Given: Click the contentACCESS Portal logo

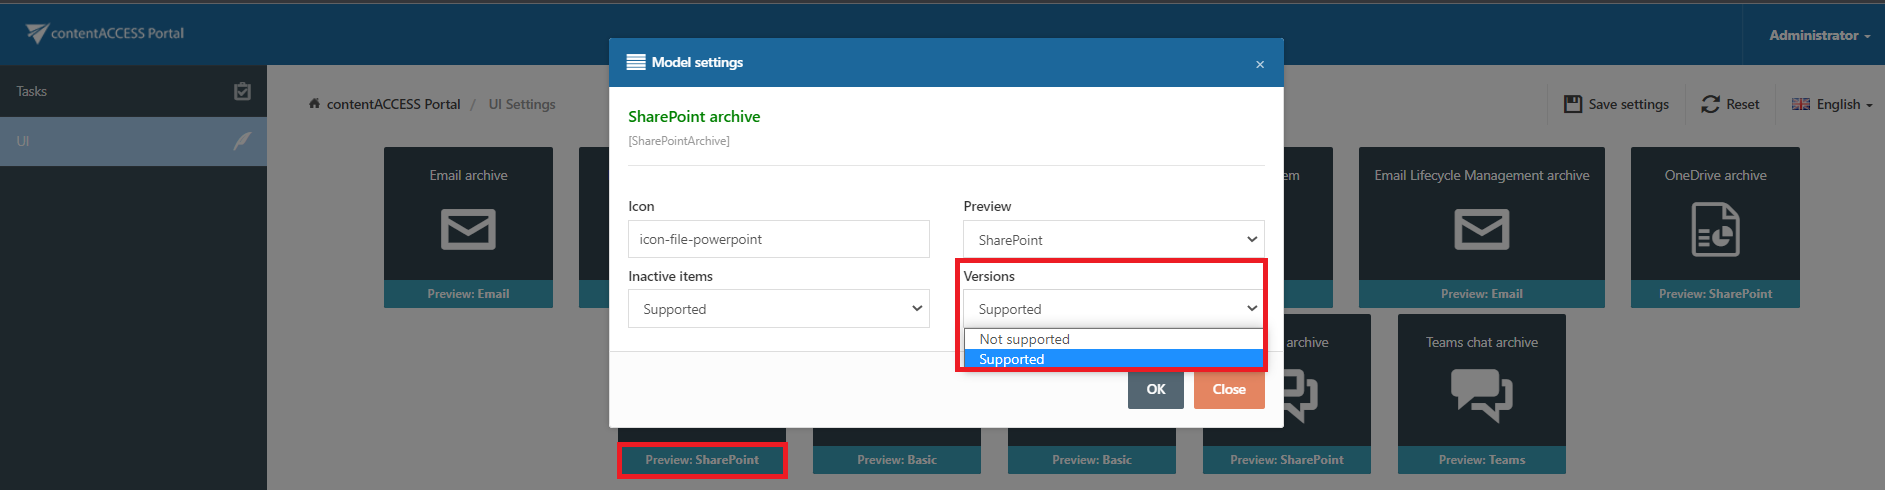Looking at the screenshot, I should pos(105,33).
